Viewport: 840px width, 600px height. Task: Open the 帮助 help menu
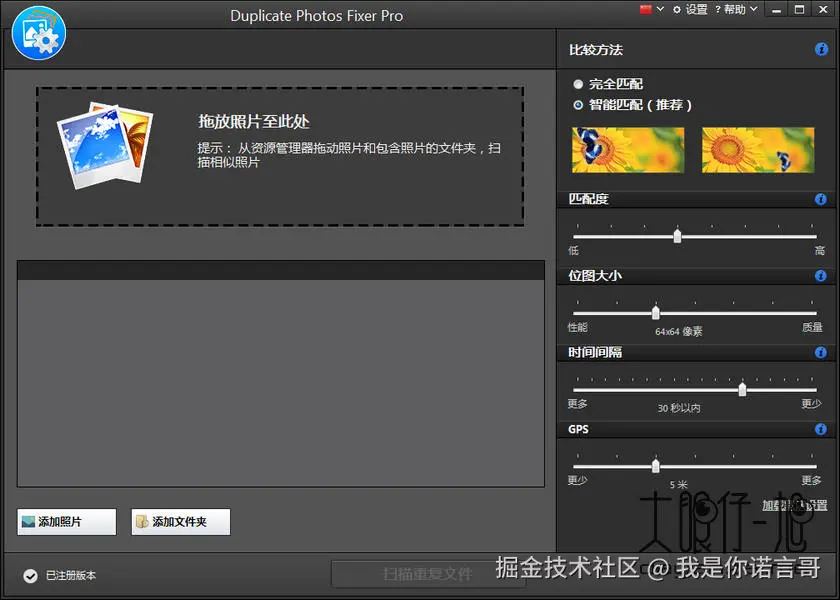point(736,9)
